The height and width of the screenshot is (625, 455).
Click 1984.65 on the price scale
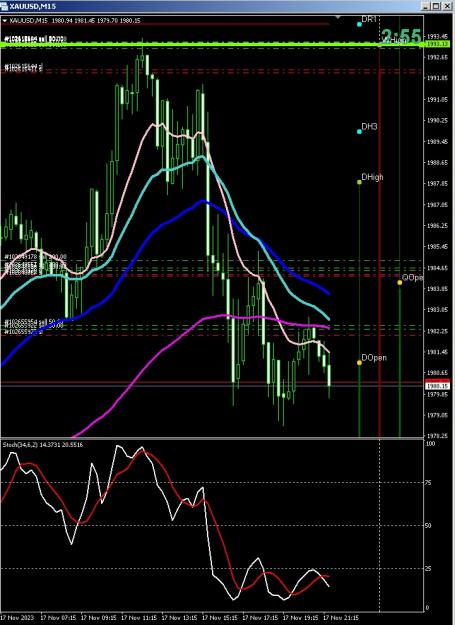click(435, 268)
